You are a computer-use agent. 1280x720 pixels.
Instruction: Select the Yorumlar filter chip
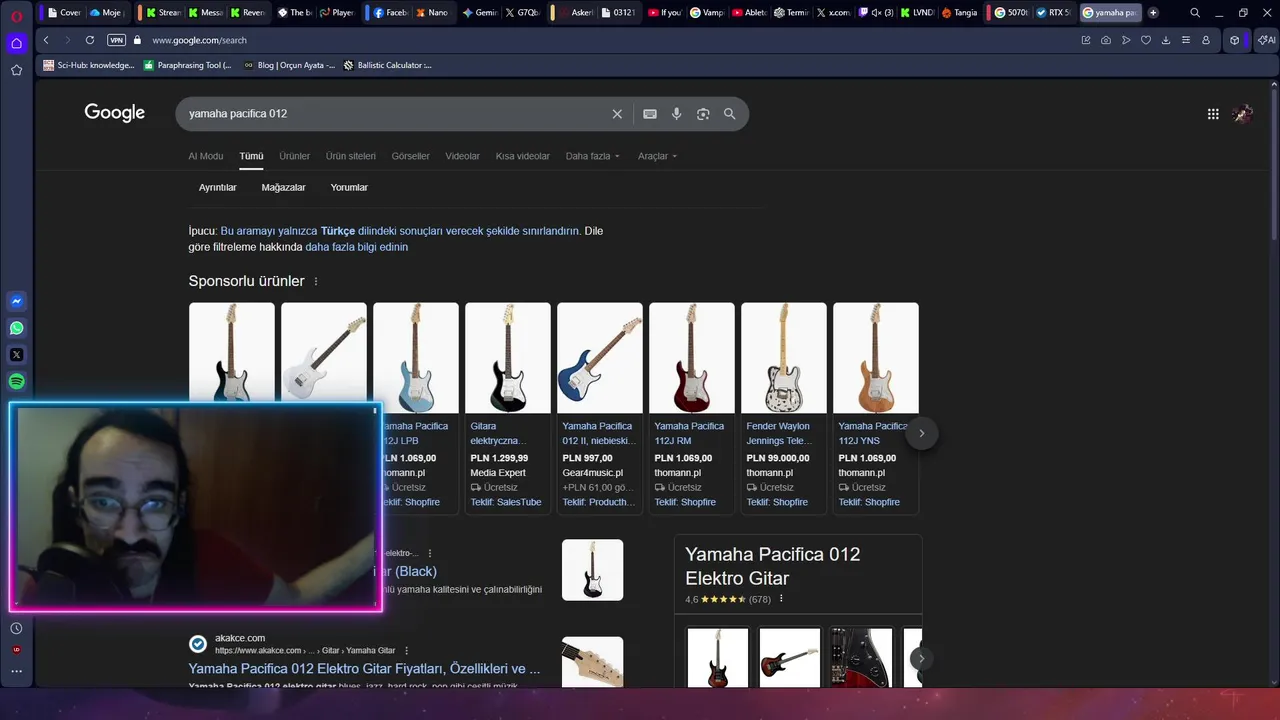(x=349, y=187)
